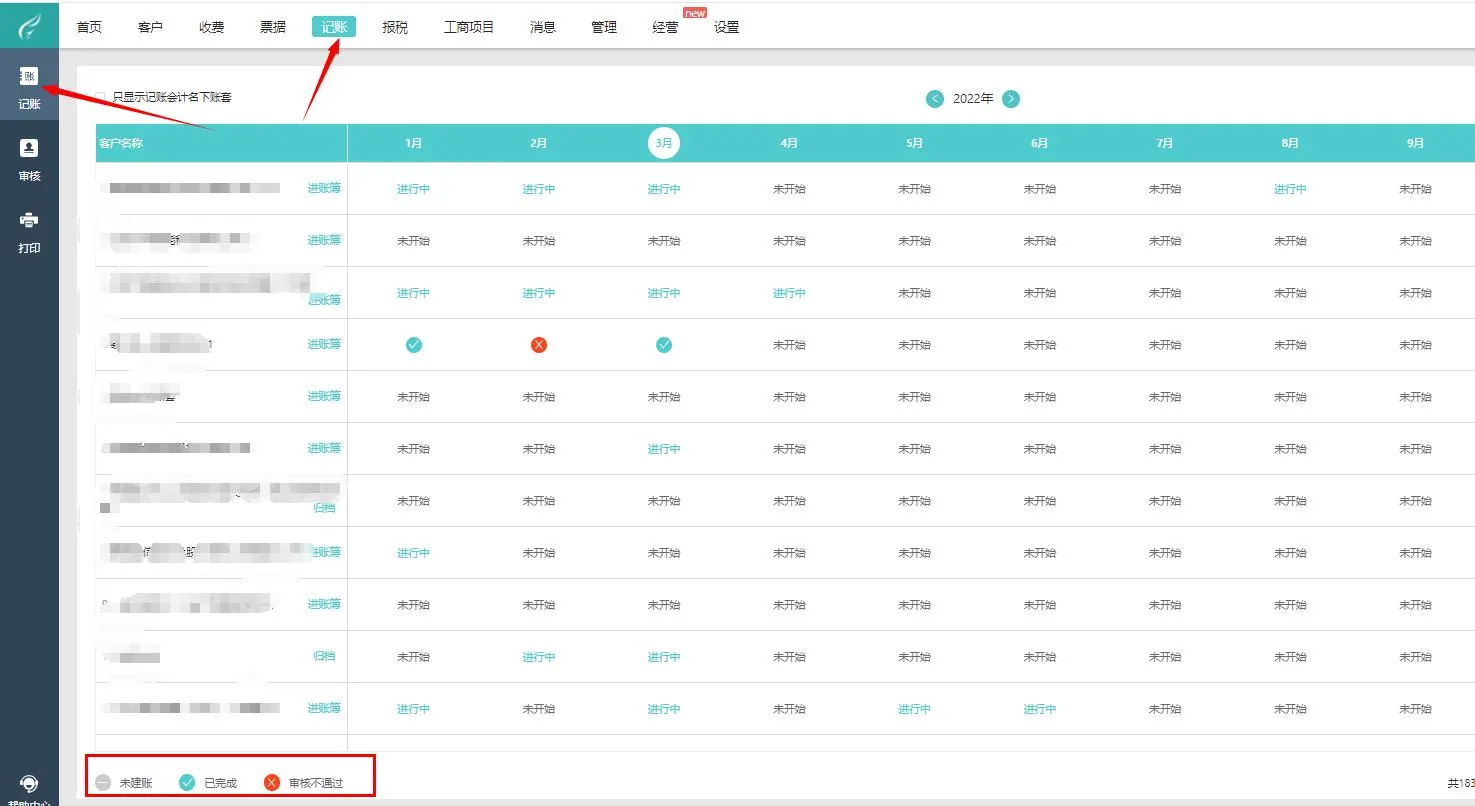Switch to the 首页 tab
Image resolution: width=1475 pixels, height=806 pixels.
point(89,27)
